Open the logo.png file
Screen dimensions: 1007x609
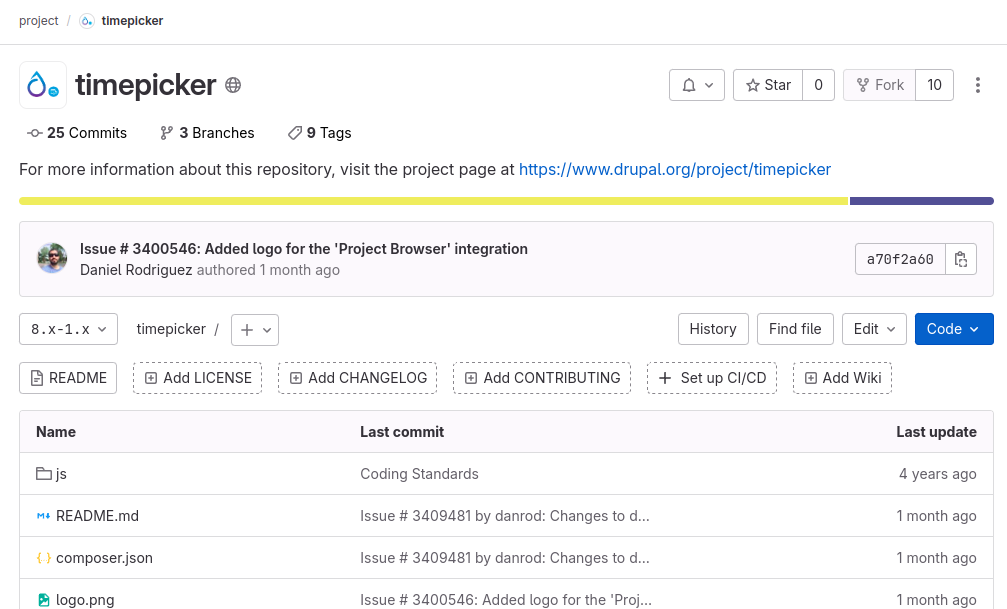point(85,600)
